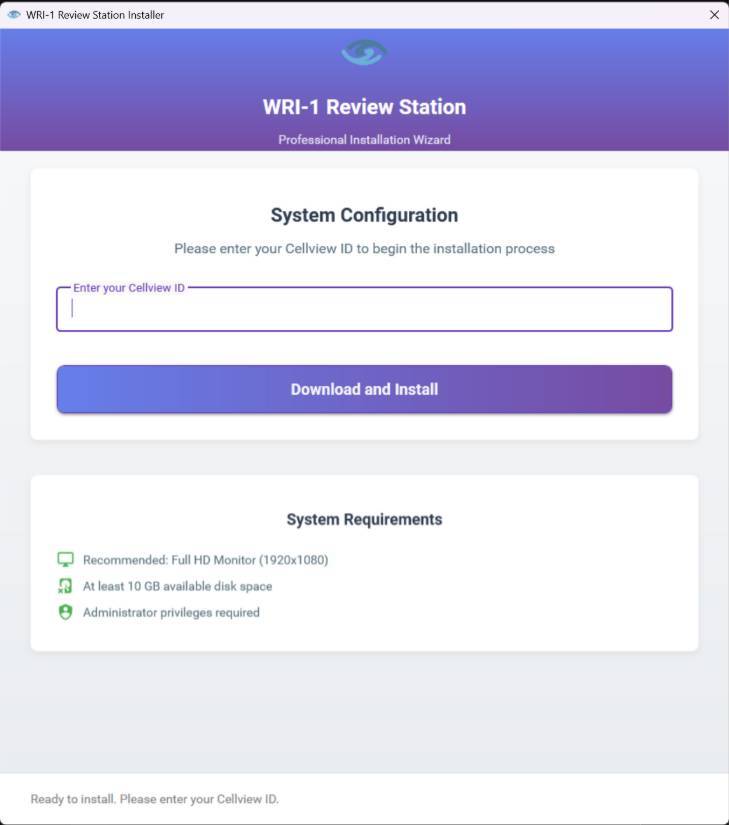729x825 pixels.
Task: Click empty area below the System Requirements card
Action: point(364,710)
